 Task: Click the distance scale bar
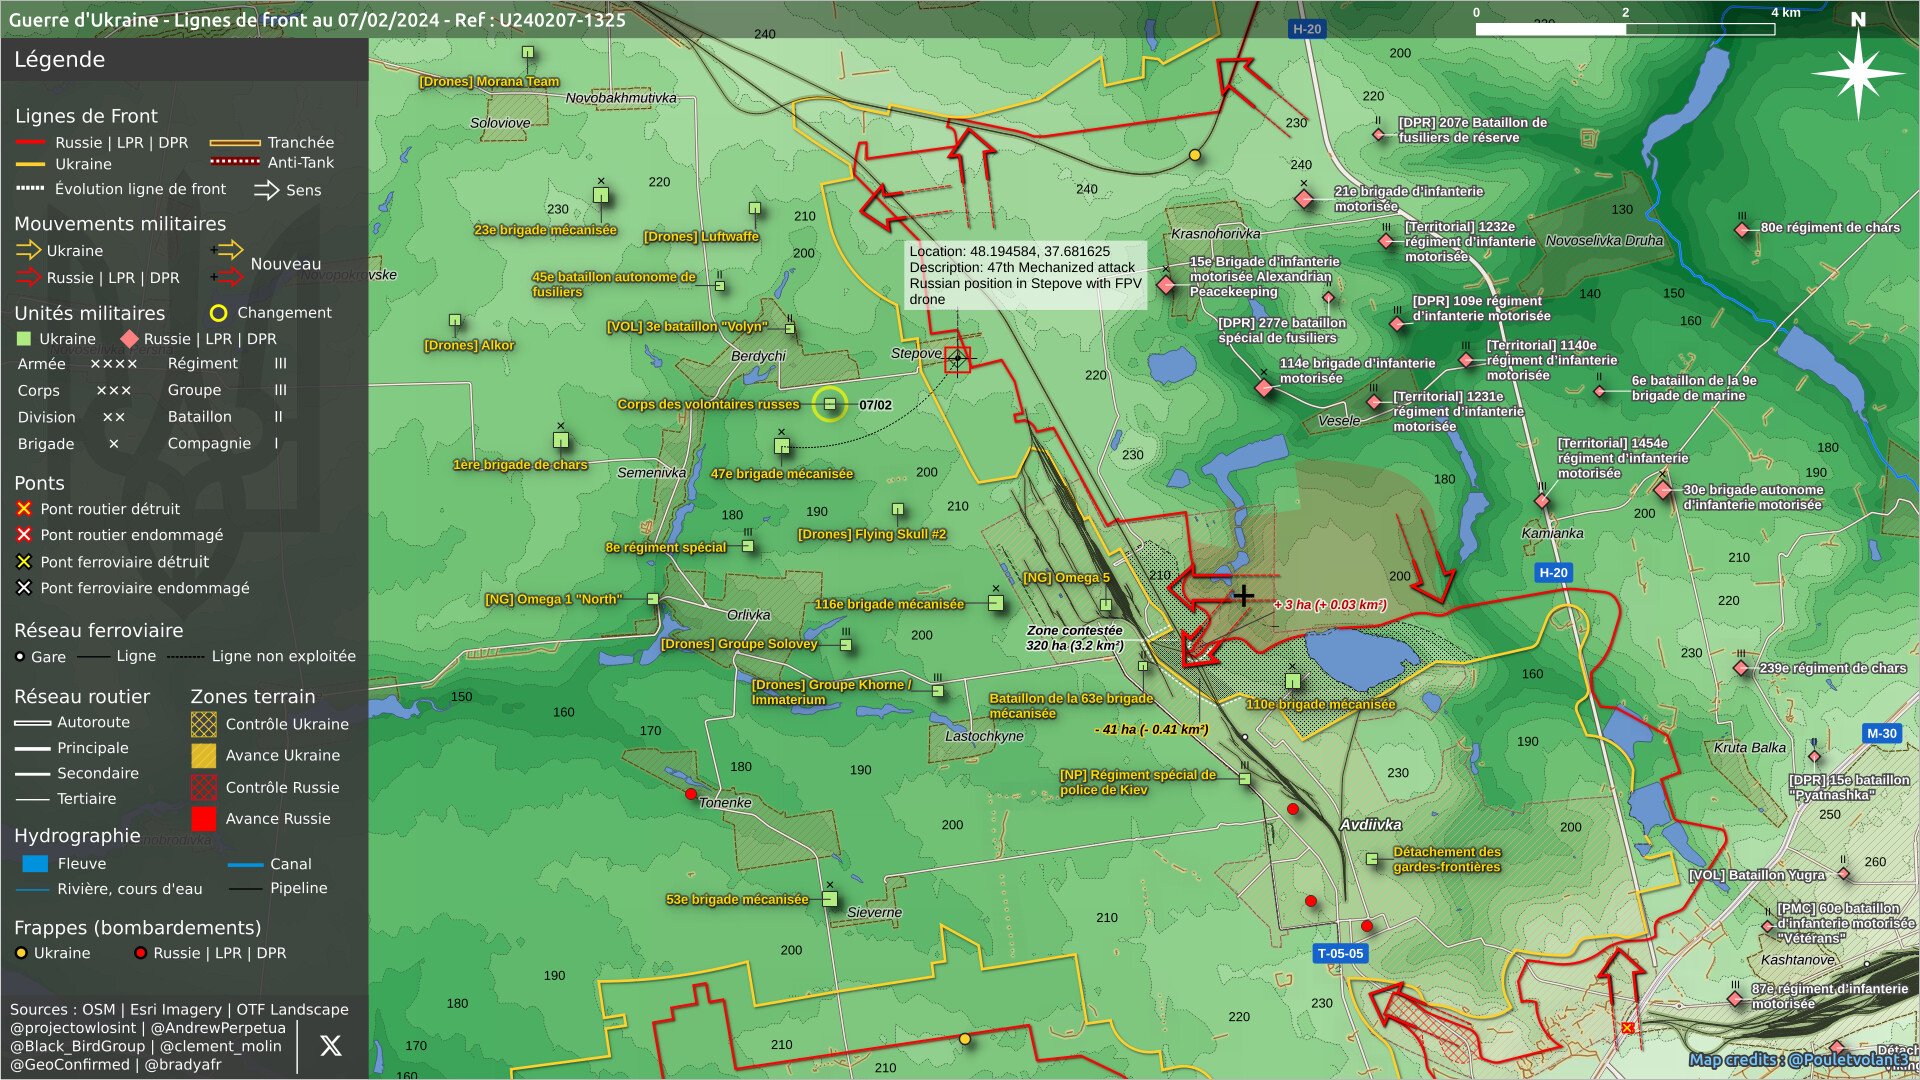pyautogui.click(x=1625, y=29)
